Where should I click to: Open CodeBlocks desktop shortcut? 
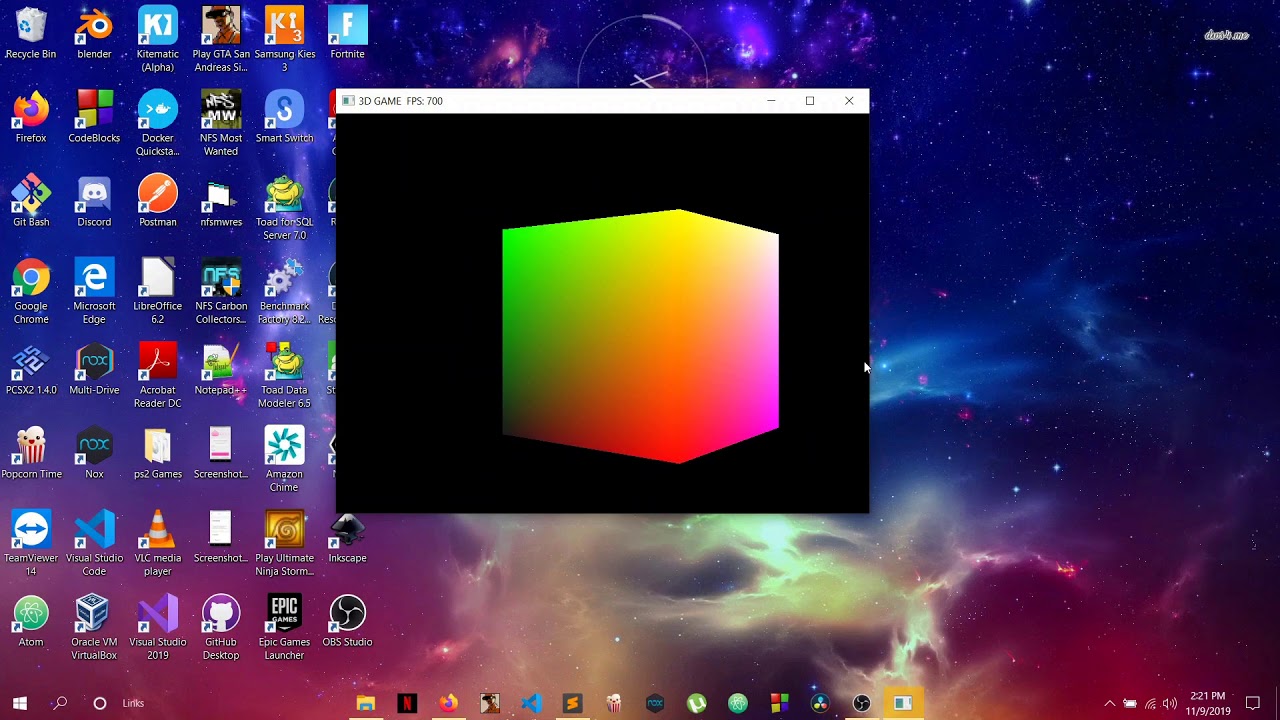(94, 117)
